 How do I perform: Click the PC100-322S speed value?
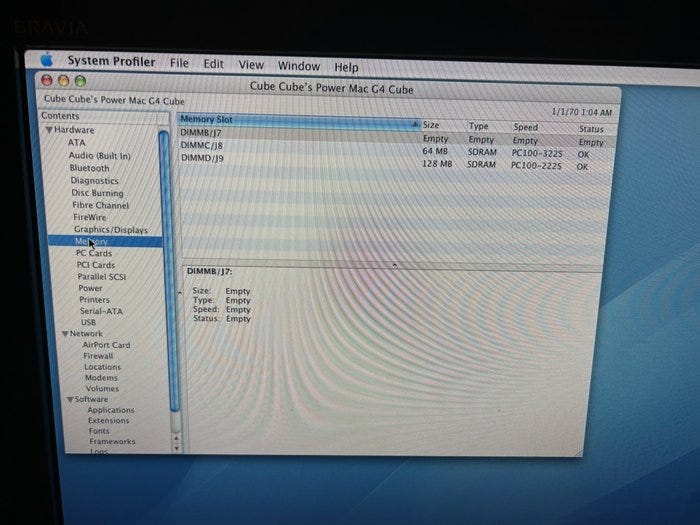537,153
